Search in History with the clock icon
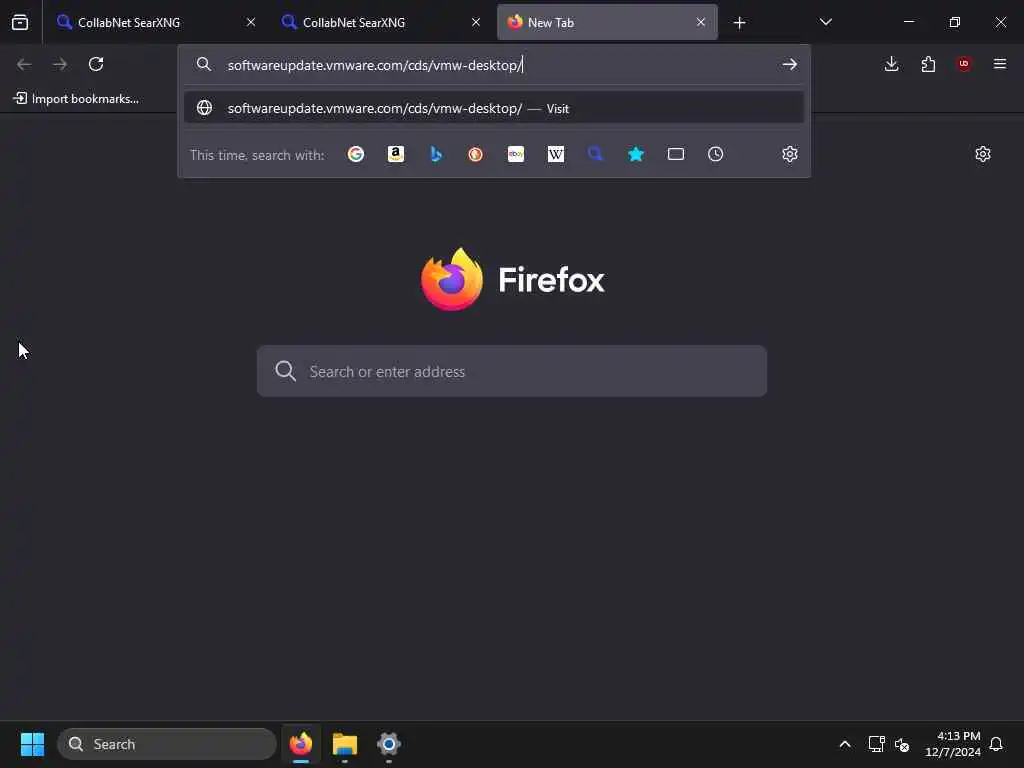This screenshot has height=768, width=1024. (x=716, y=154)
